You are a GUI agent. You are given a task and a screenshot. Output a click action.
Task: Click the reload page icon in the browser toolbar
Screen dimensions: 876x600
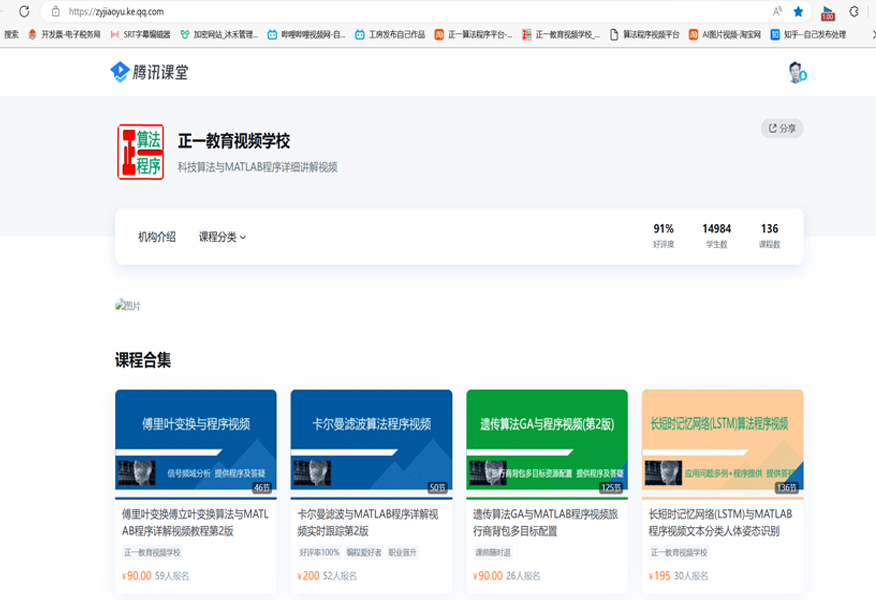point(24,12)
